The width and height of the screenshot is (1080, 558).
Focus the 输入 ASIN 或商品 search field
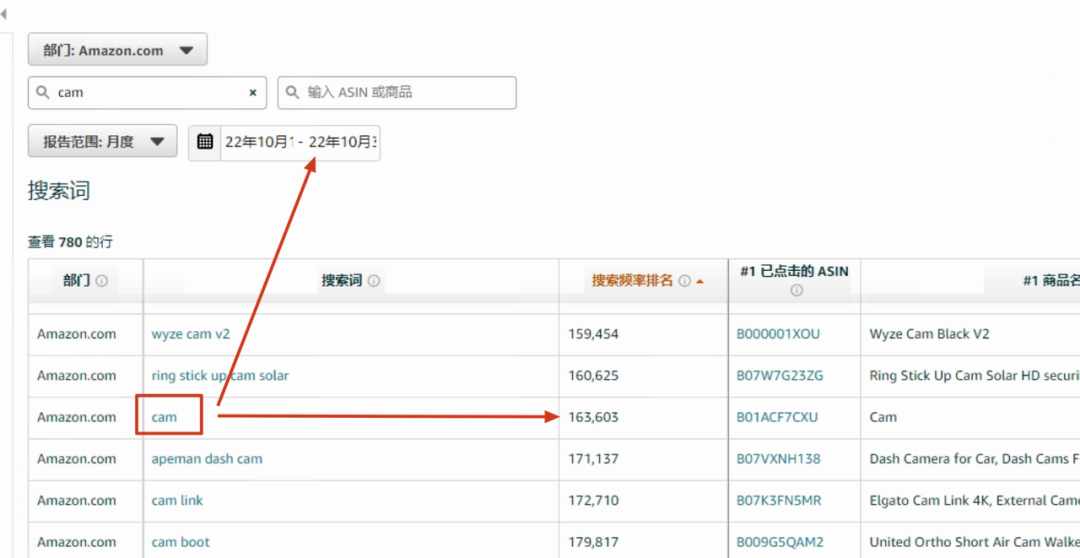[397, 92]
